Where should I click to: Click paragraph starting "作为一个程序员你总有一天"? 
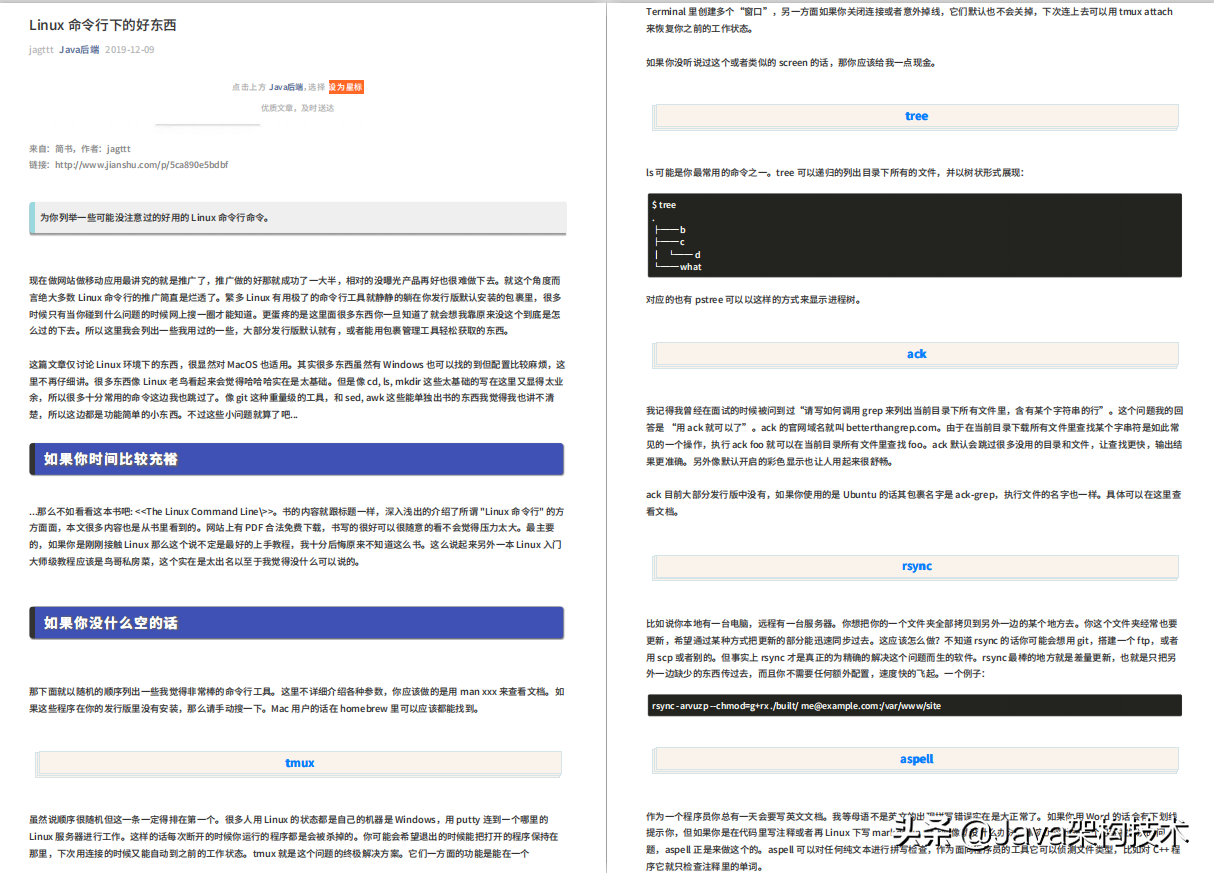point(914,843)
